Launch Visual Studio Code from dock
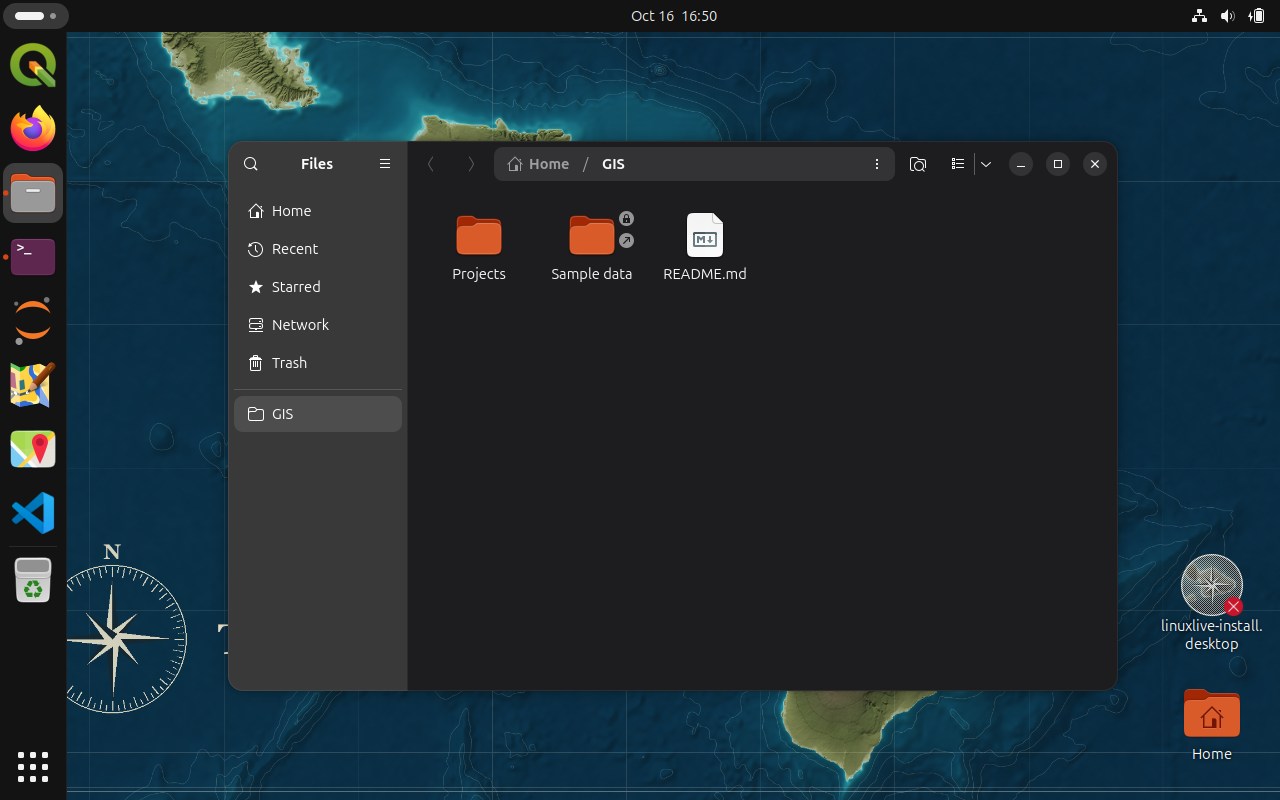 click(x=33, y=513)
